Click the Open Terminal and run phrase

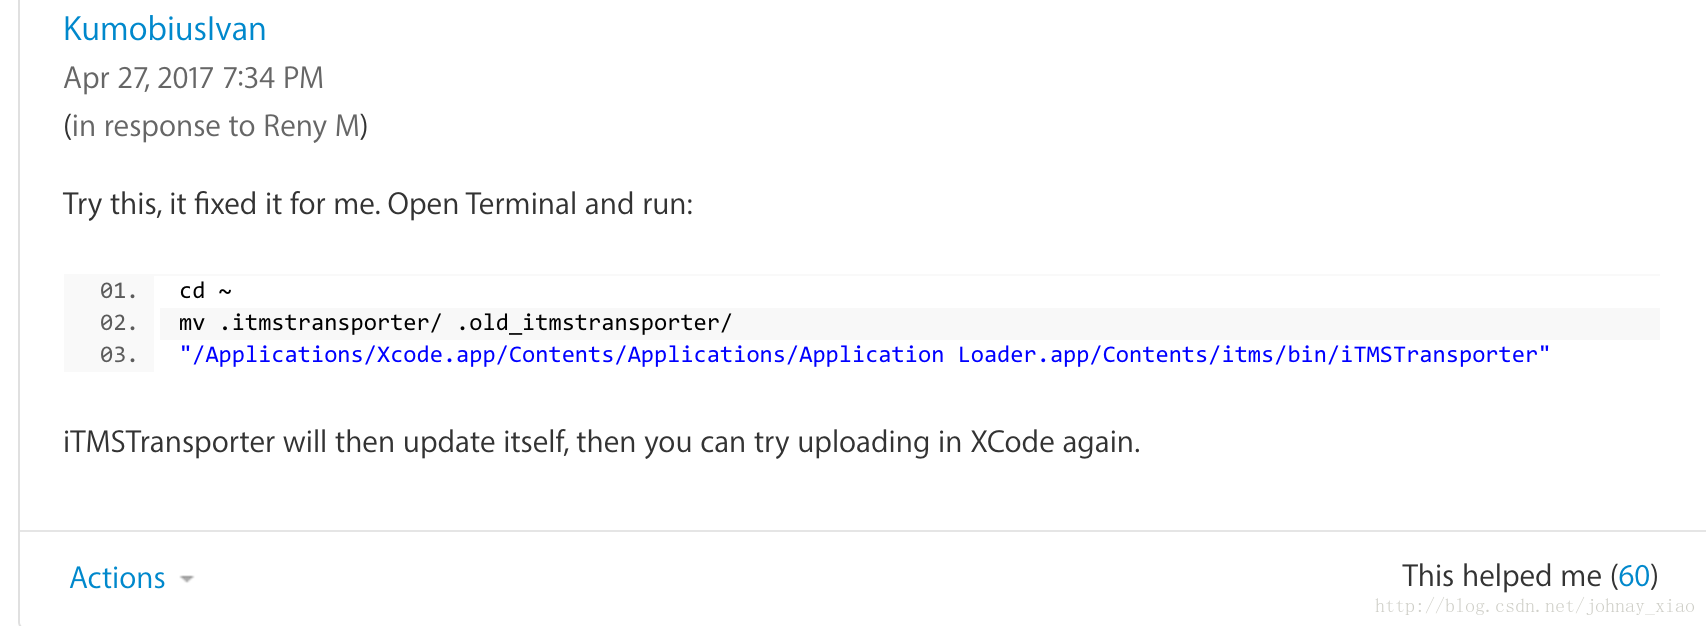point(540,204)
